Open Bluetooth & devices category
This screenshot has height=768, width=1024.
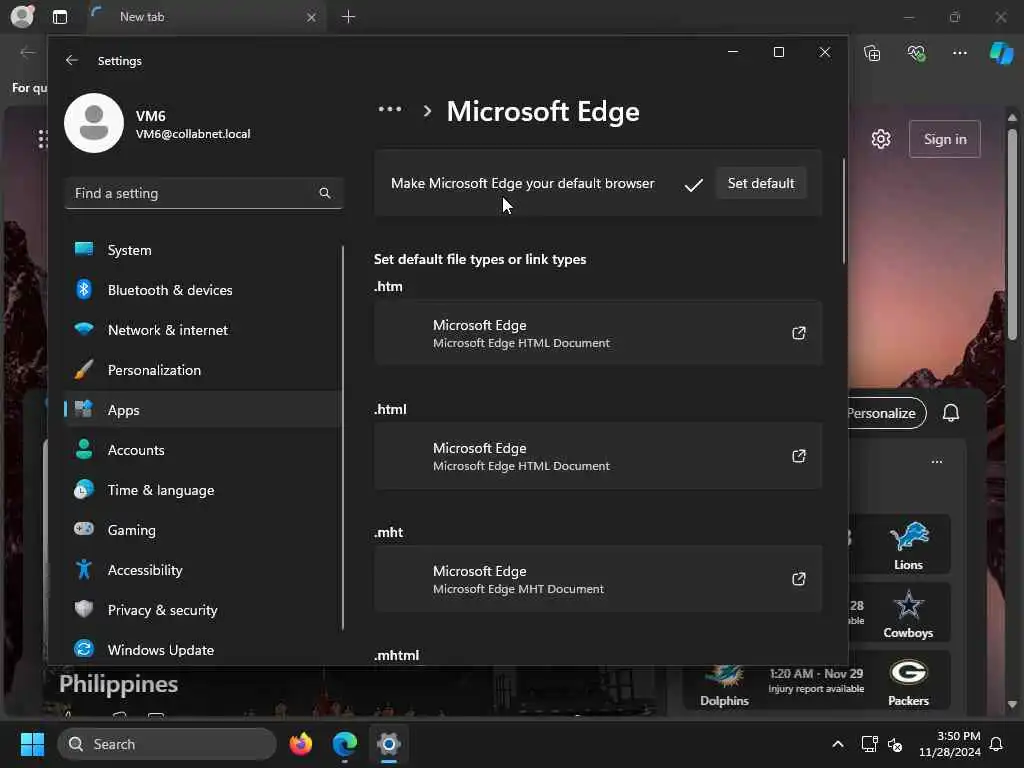(203, 290)
